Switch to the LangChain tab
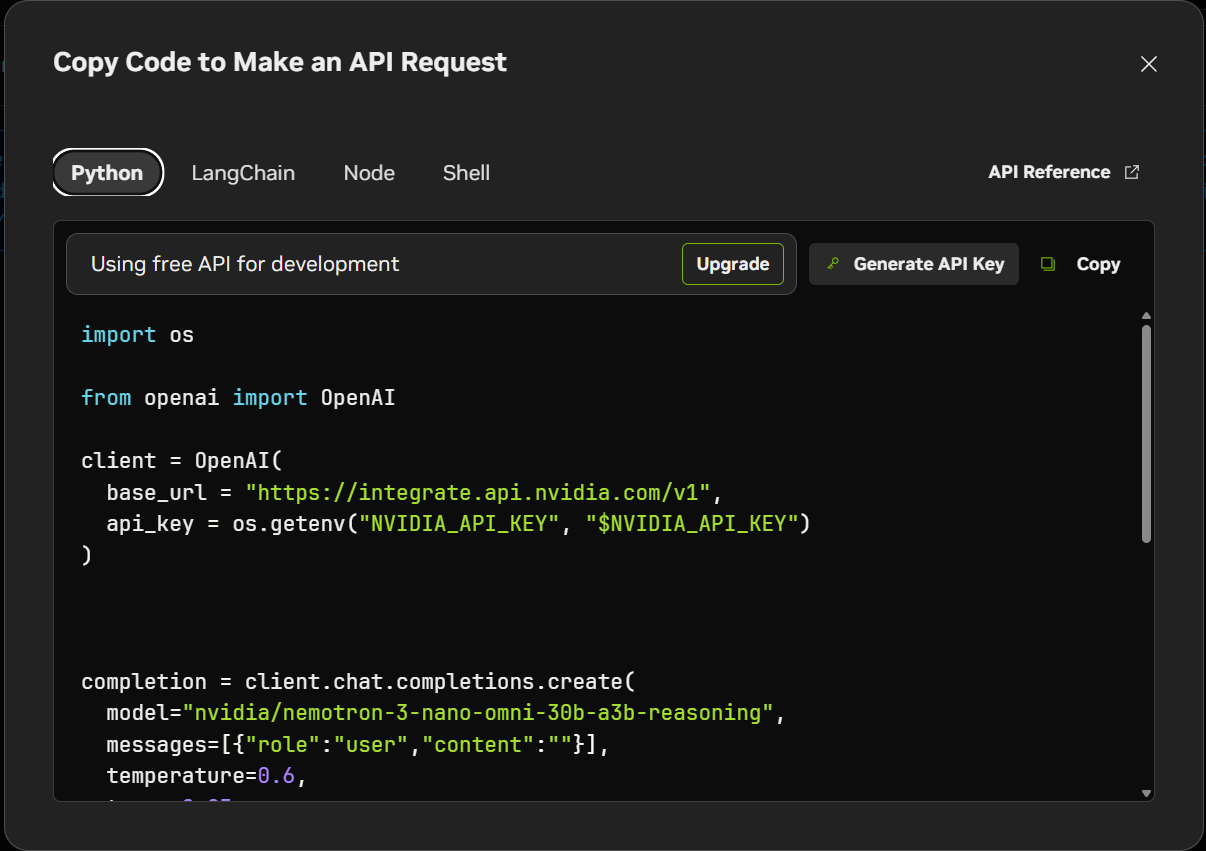The width and height of the screenshot is (1206, 851). click(x=243, y=173)
